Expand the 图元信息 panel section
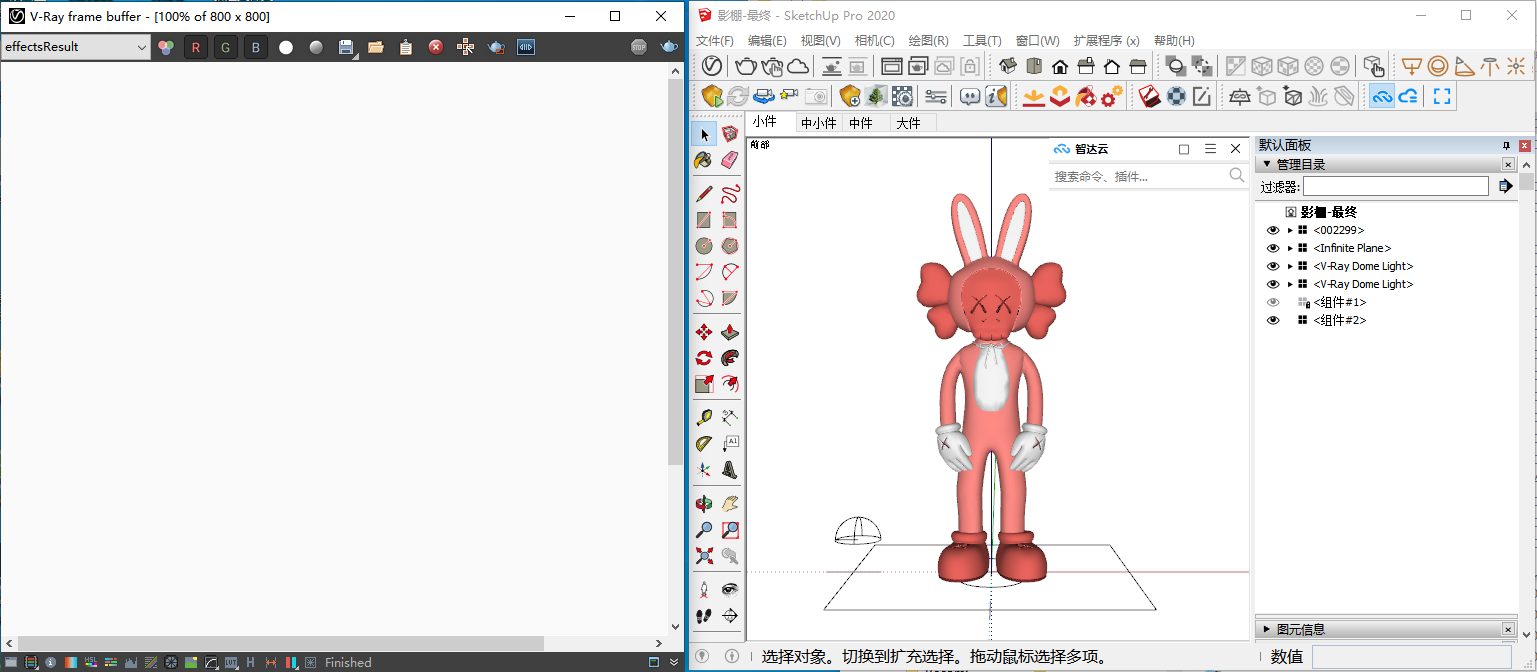 [x=1267, y=629]
